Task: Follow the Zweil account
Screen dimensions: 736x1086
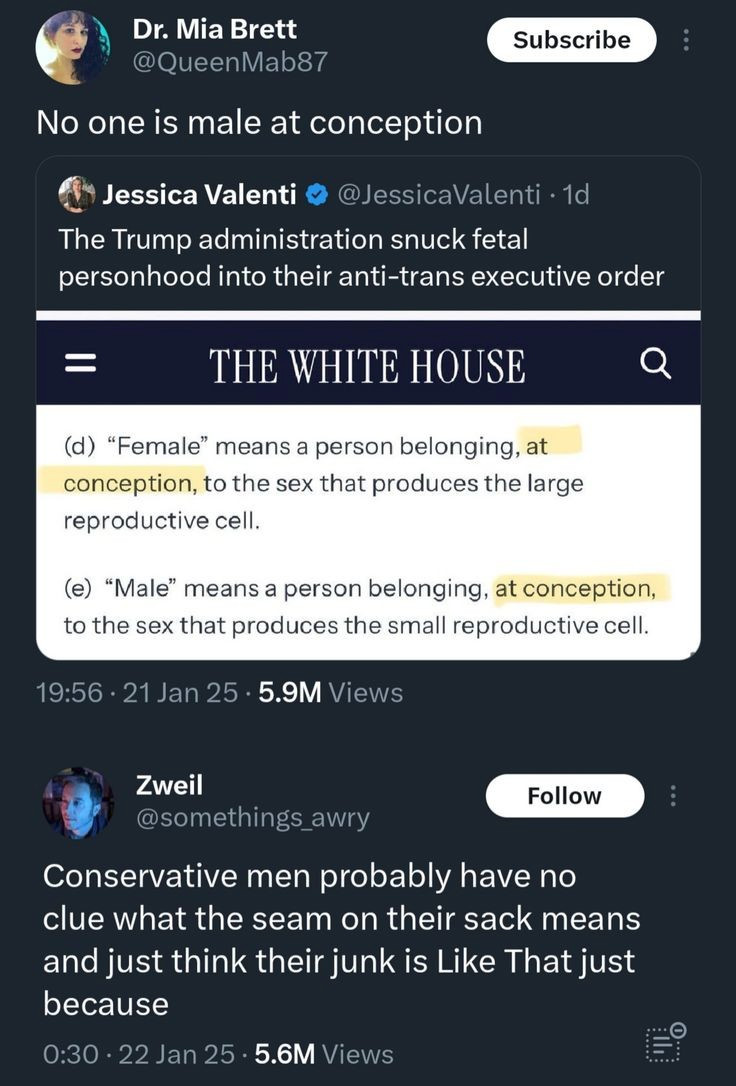Action: pyautogui.click(x=564, y=796)
